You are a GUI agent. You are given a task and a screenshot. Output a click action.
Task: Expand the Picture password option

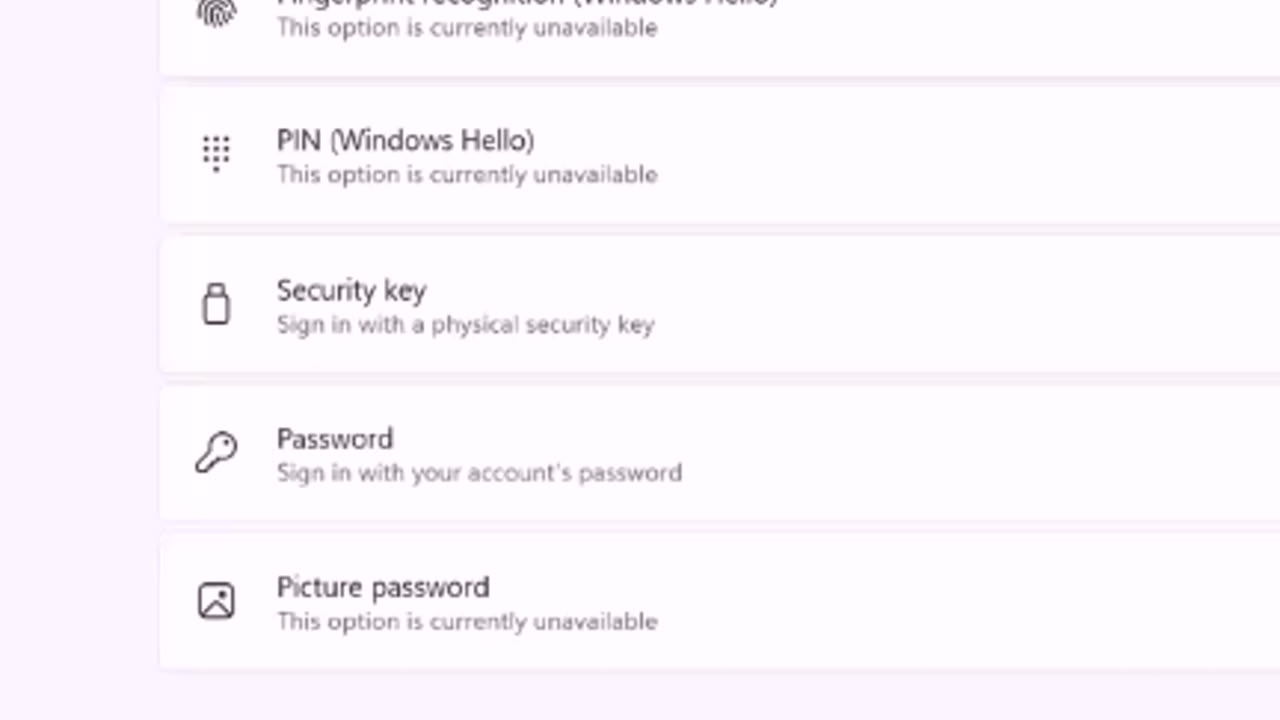[x=383, y=587]
